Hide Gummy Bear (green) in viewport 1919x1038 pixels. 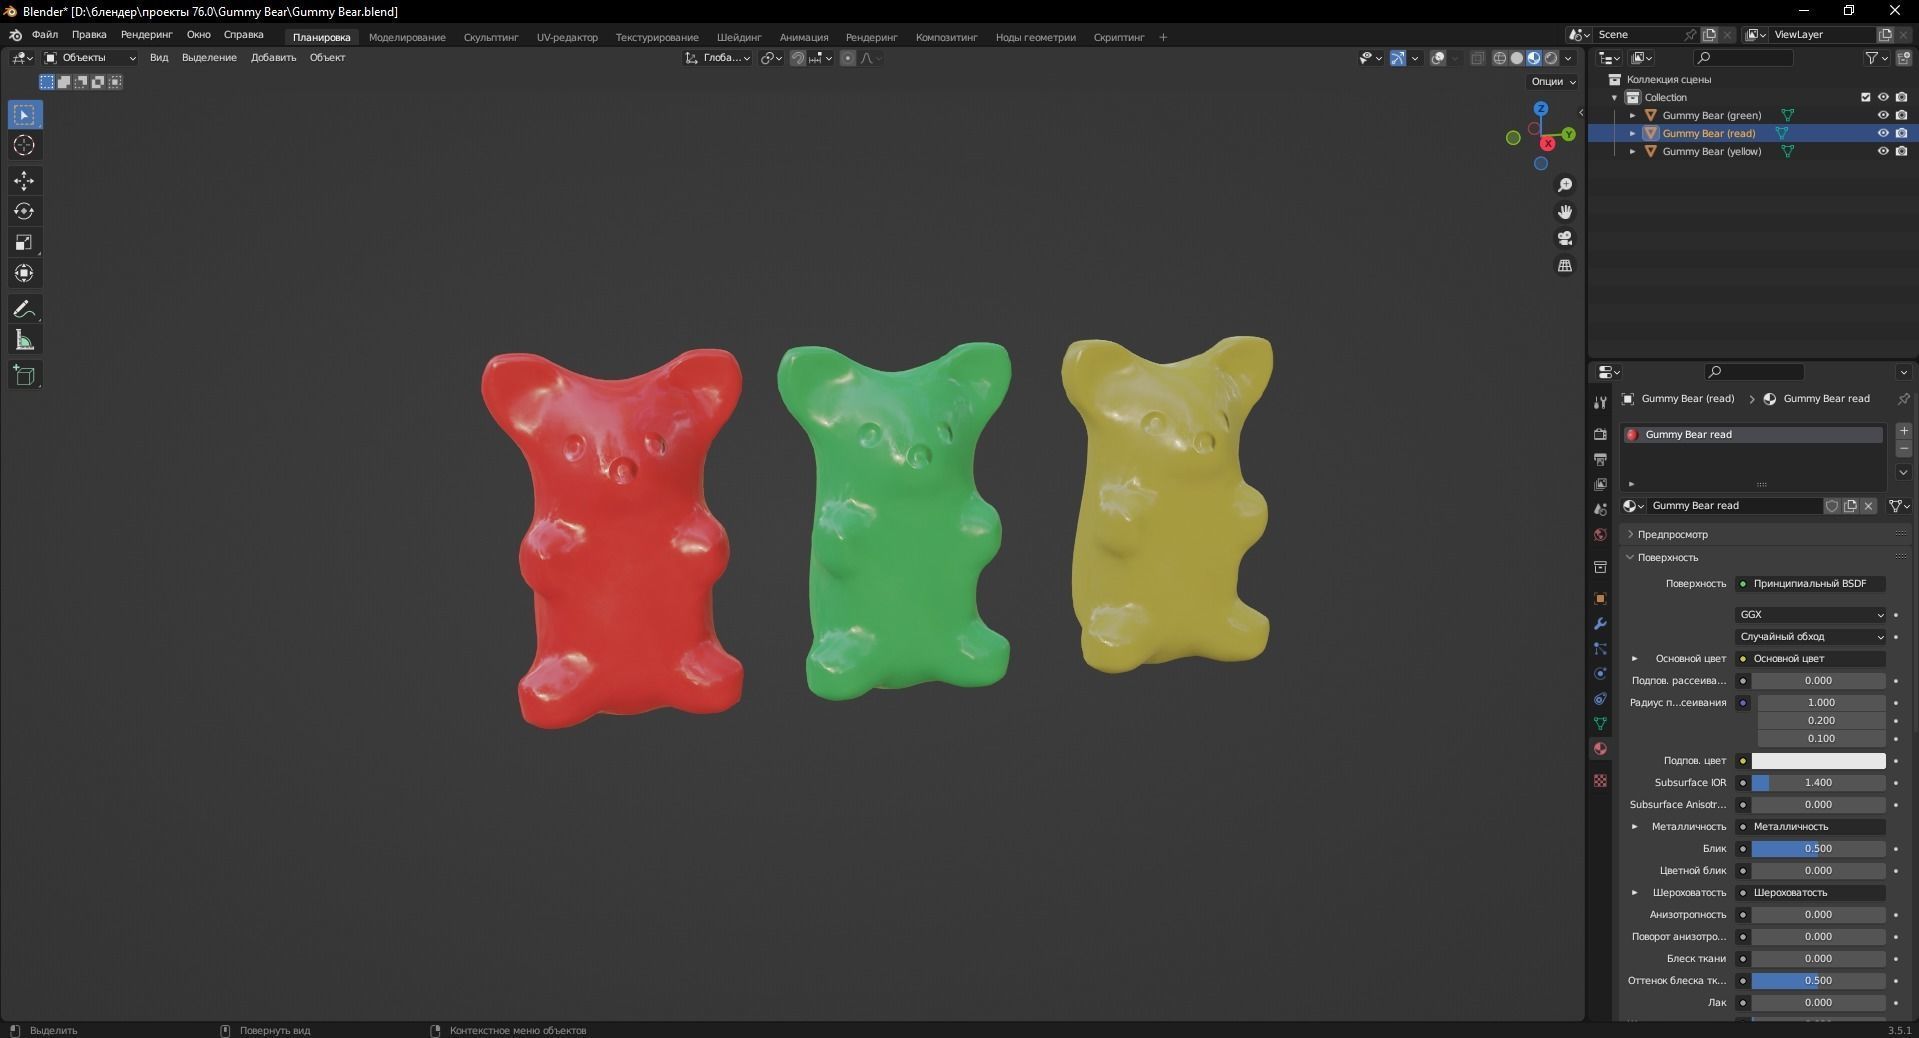(1883, 115)
